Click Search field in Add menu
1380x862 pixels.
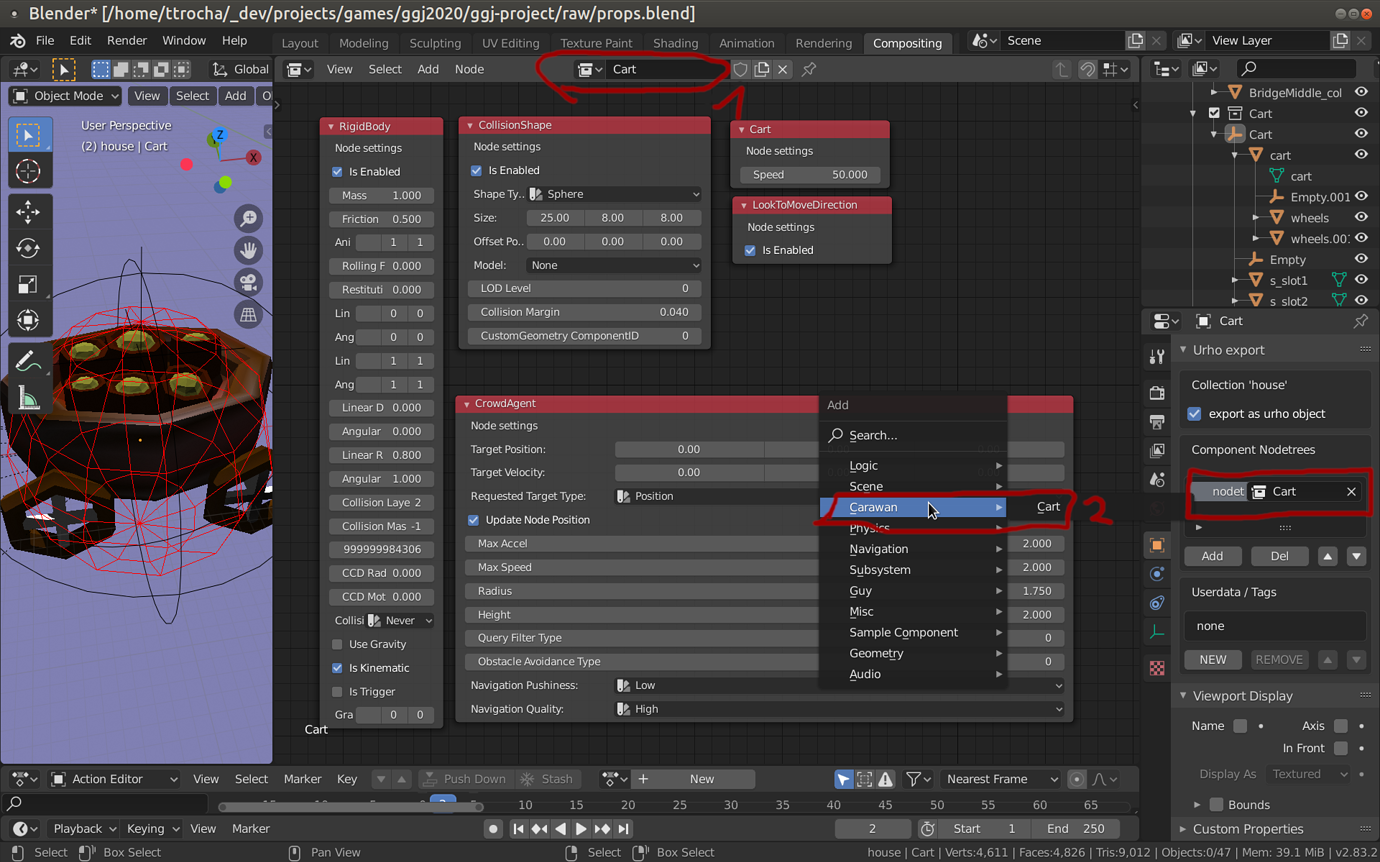coord(913,435)
